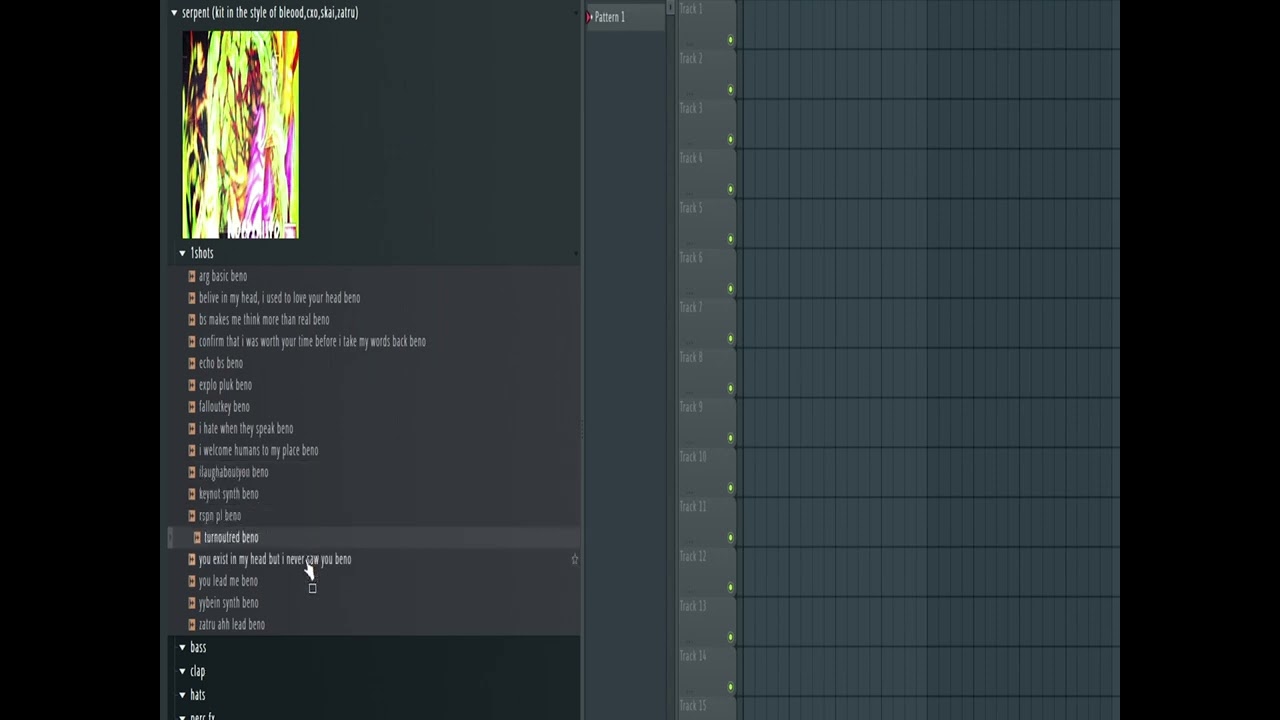Select 'confirm that i was worth your time' sample
1280x720 pixels.
[312, 341]
